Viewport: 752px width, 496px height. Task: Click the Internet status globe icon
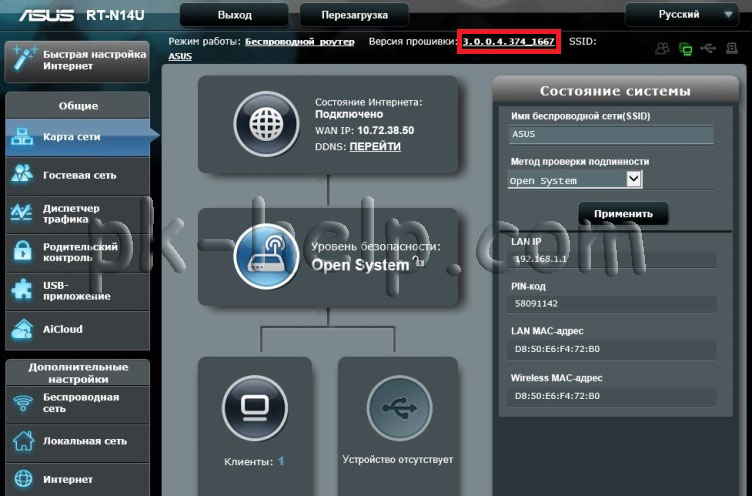click(x=266, y=124)
